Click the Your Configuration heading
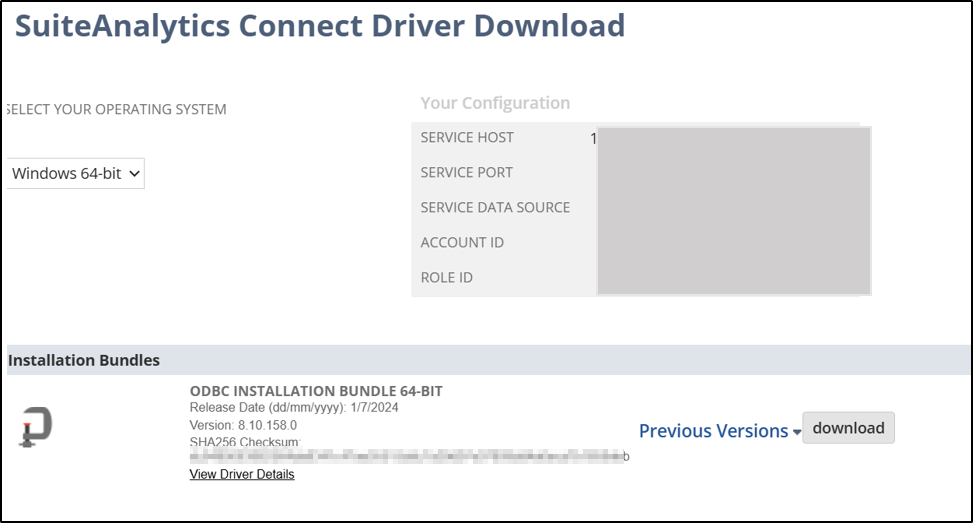Image resolution: width=973 pixels, height=523 pixels. pyautogui.click(x=495, y=103)
